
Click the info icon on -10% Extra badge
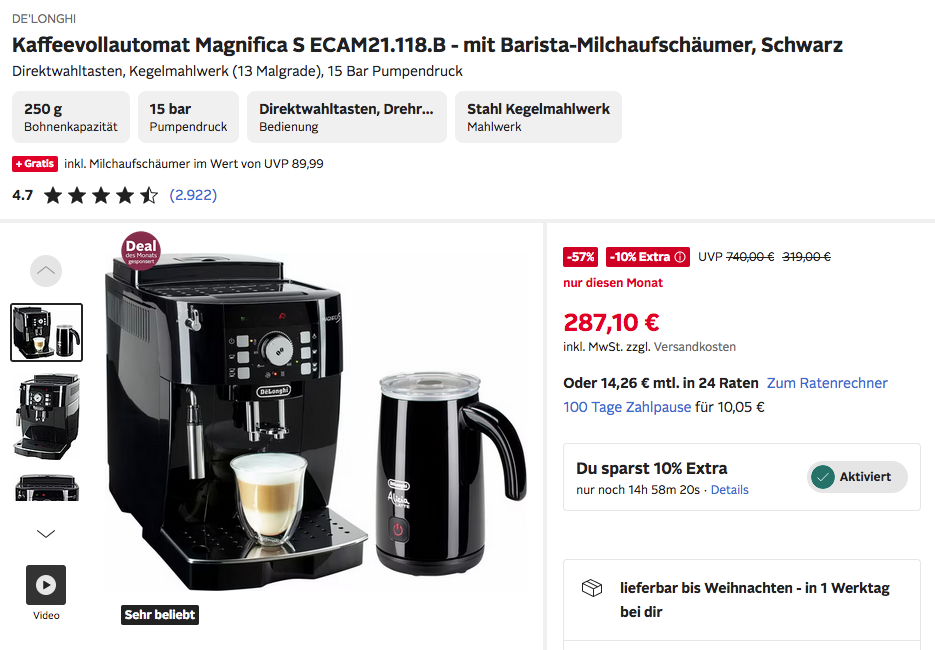pyautogui.click(x=680, y=257)
